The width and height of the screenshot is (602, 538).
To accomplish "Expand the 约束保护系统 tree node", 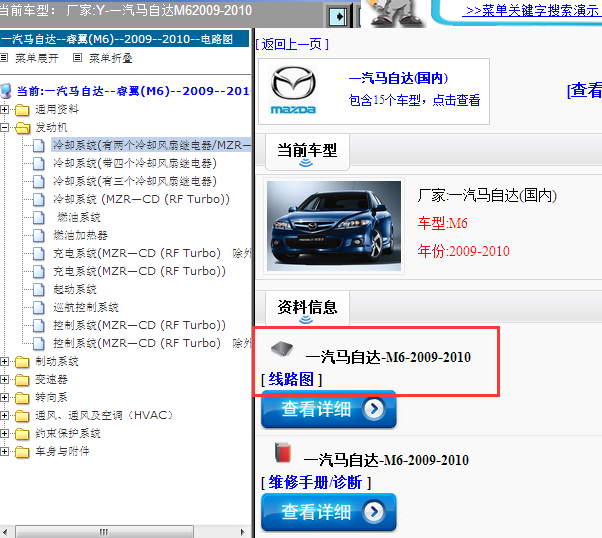I will (x=4, y=434).
